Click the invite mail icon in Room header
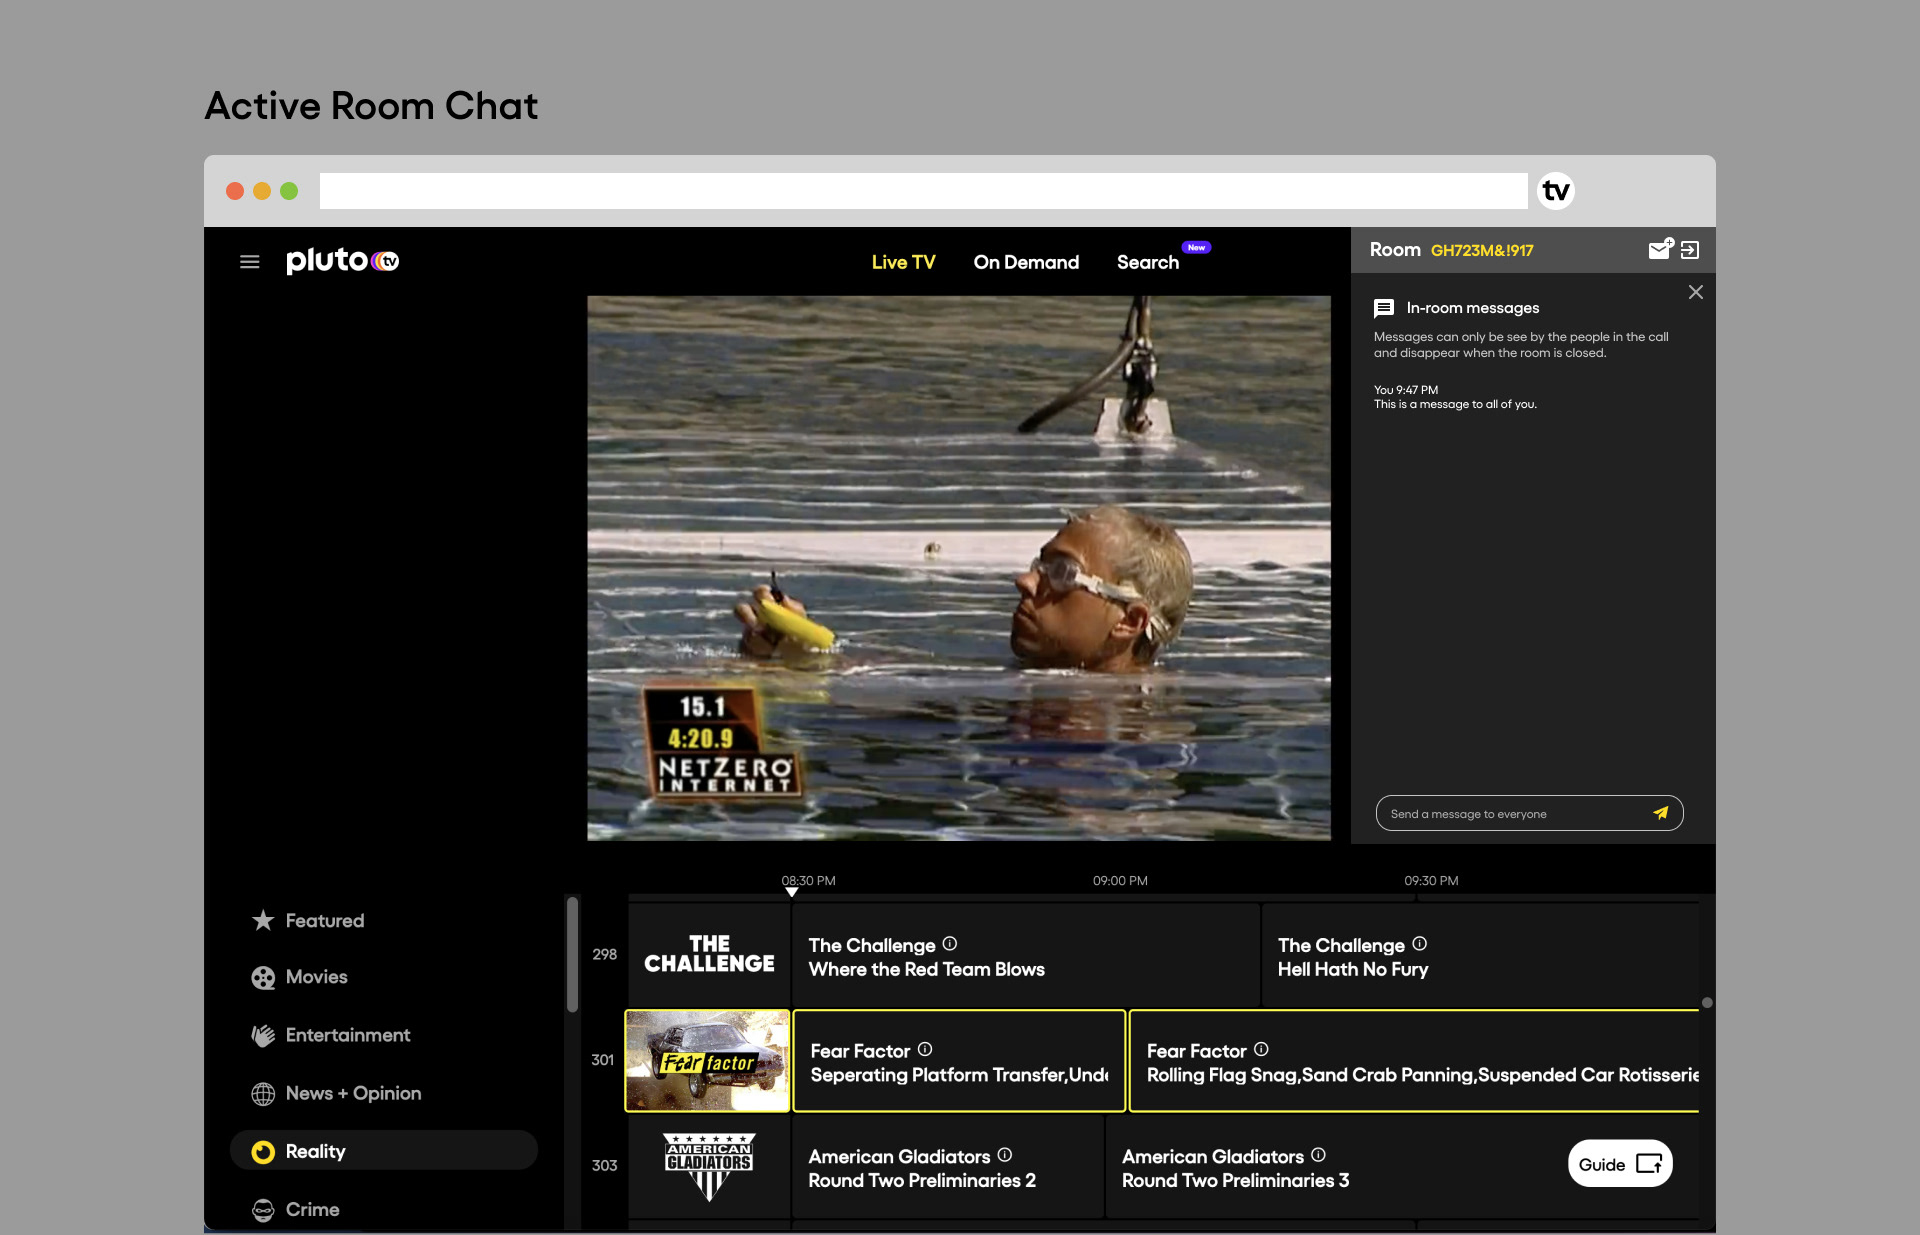 (x=1660, y=250)
